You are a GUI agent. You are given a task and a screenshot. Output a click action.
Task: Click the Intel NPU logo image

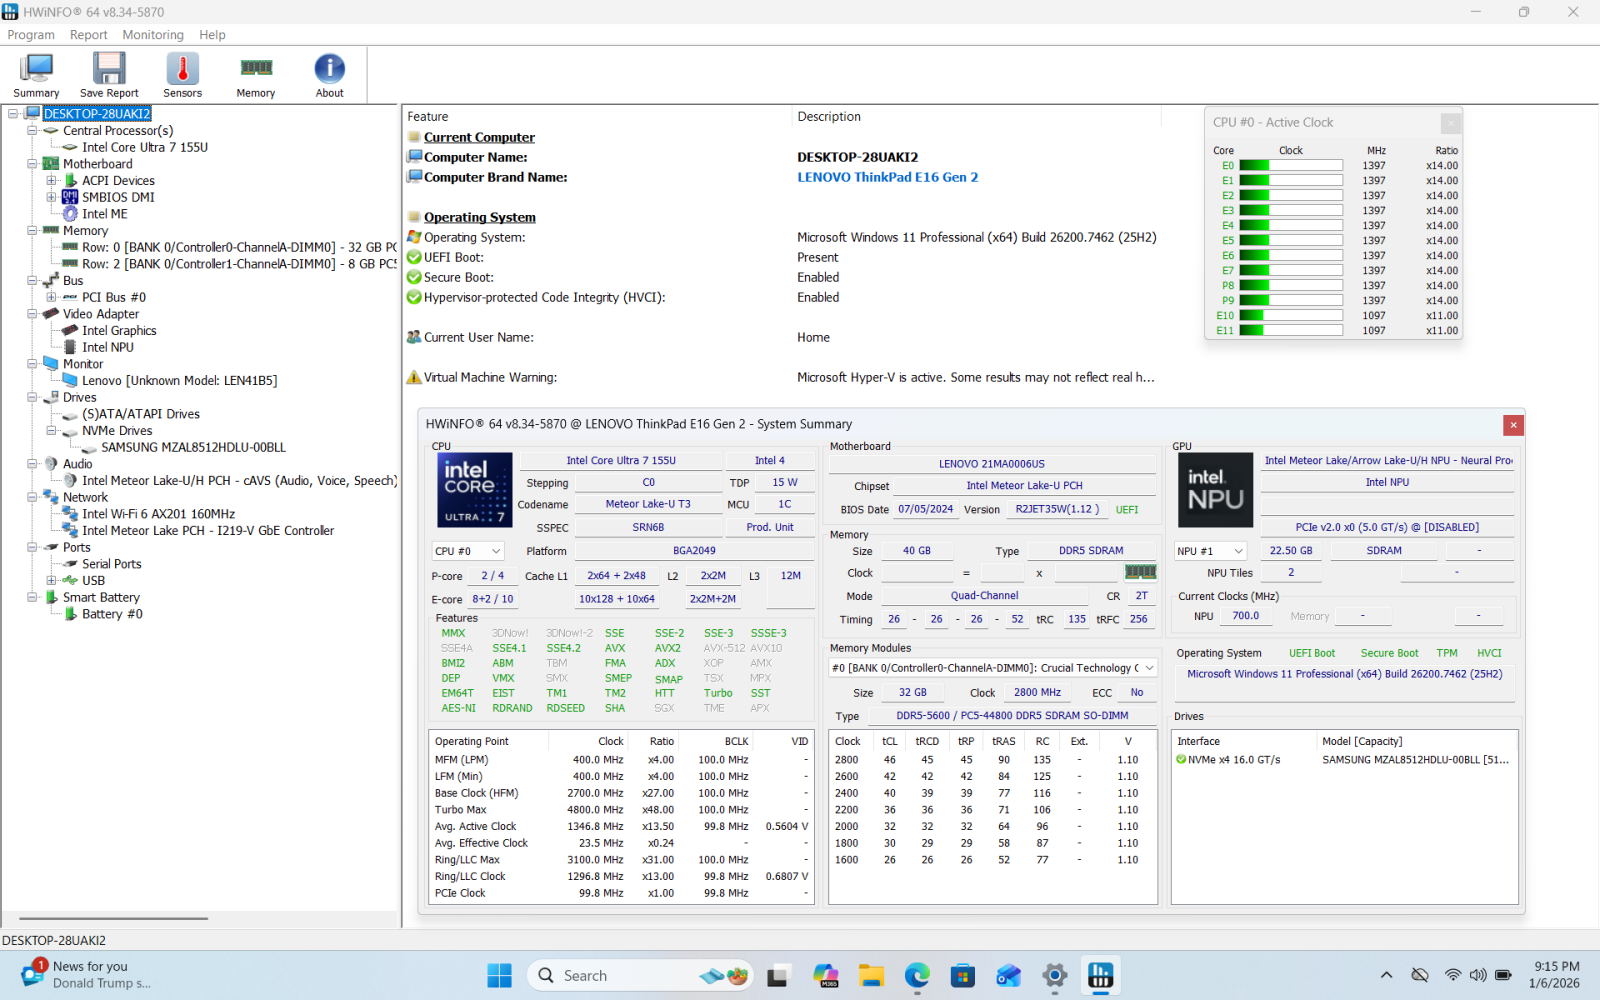tap(1216, 490)
